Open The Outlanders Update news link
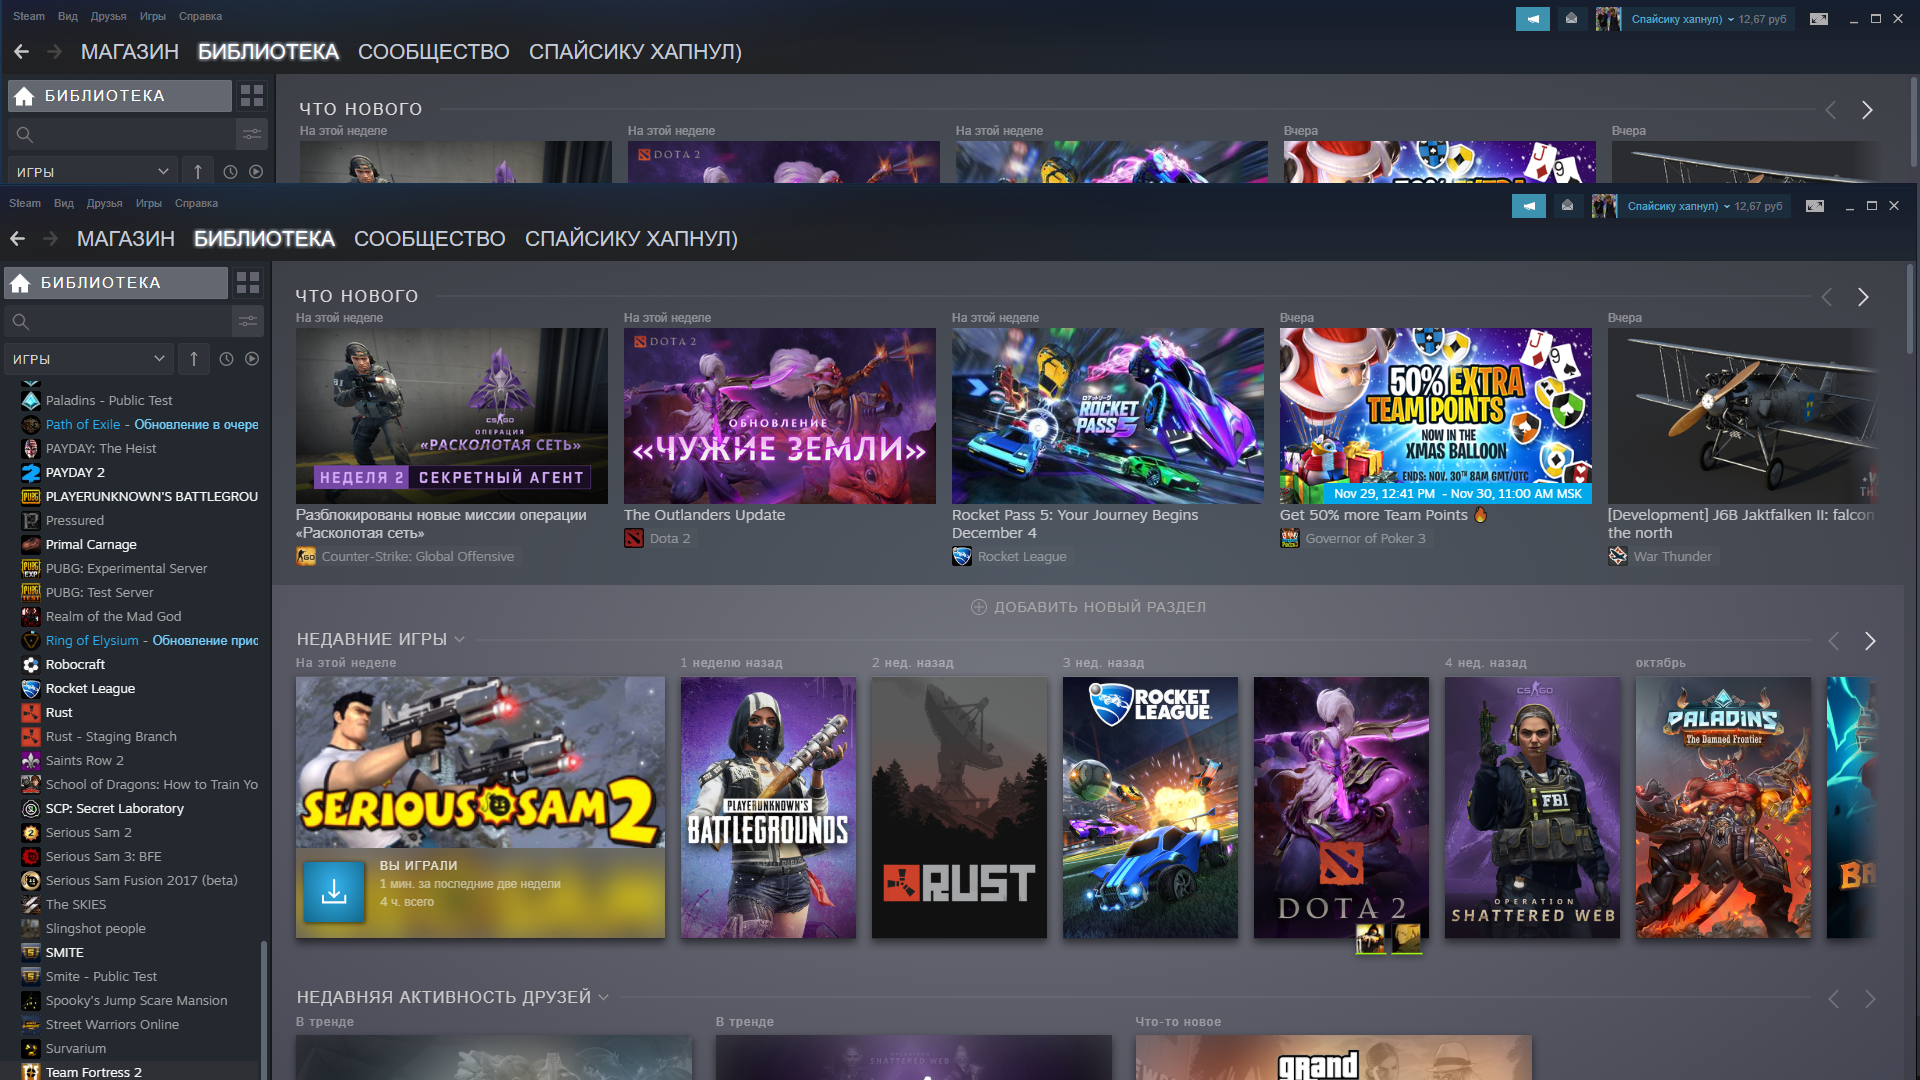This screenshot has height=1080, width=1920. (x=704, y=515)
